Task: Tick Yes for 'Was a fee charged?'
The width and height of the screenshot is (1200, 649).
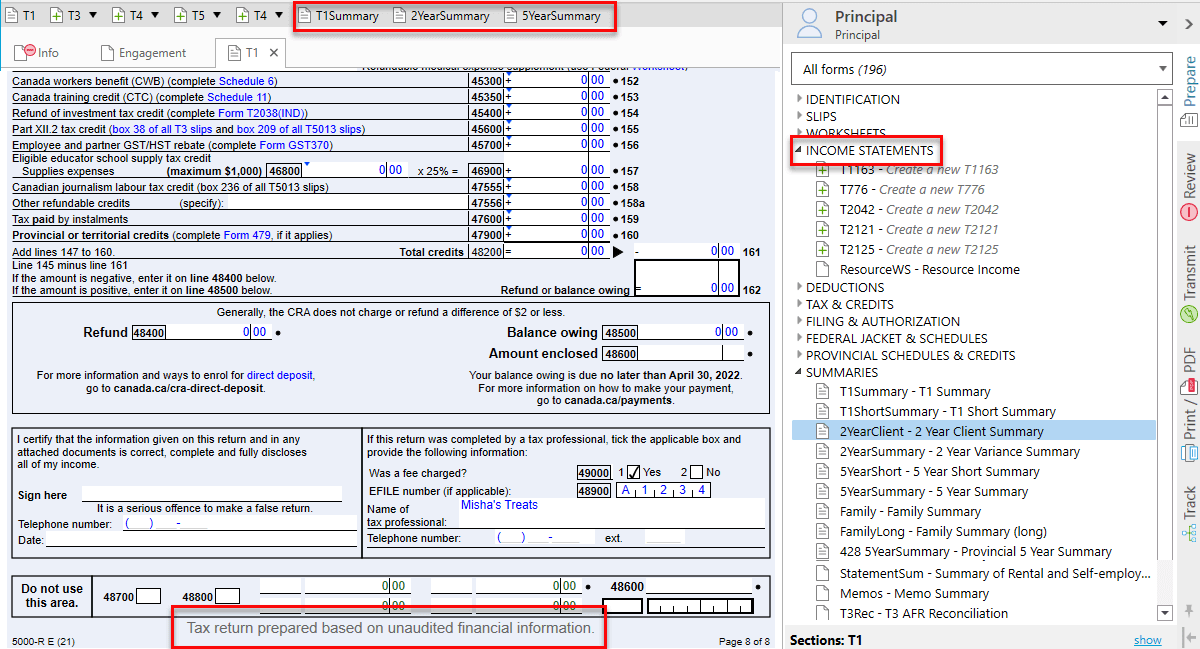Action: (633, 473)
